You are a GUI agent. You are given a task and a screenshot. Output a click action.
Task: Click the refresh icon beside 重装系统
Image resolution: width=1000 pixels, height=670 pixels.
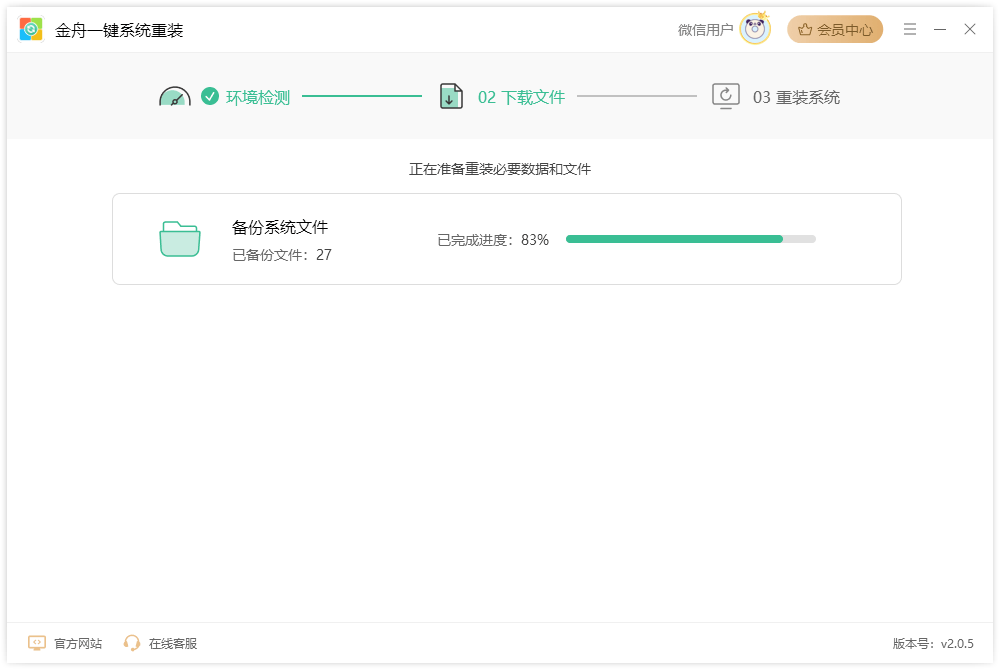coord(724,96)
